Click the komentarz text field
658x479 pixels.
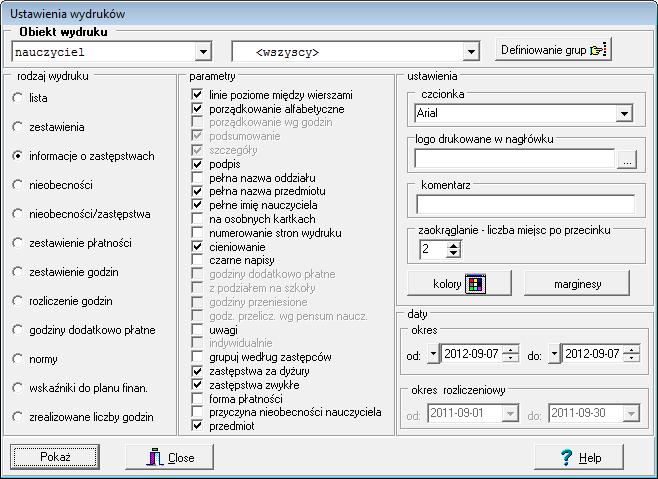point(525,205)
